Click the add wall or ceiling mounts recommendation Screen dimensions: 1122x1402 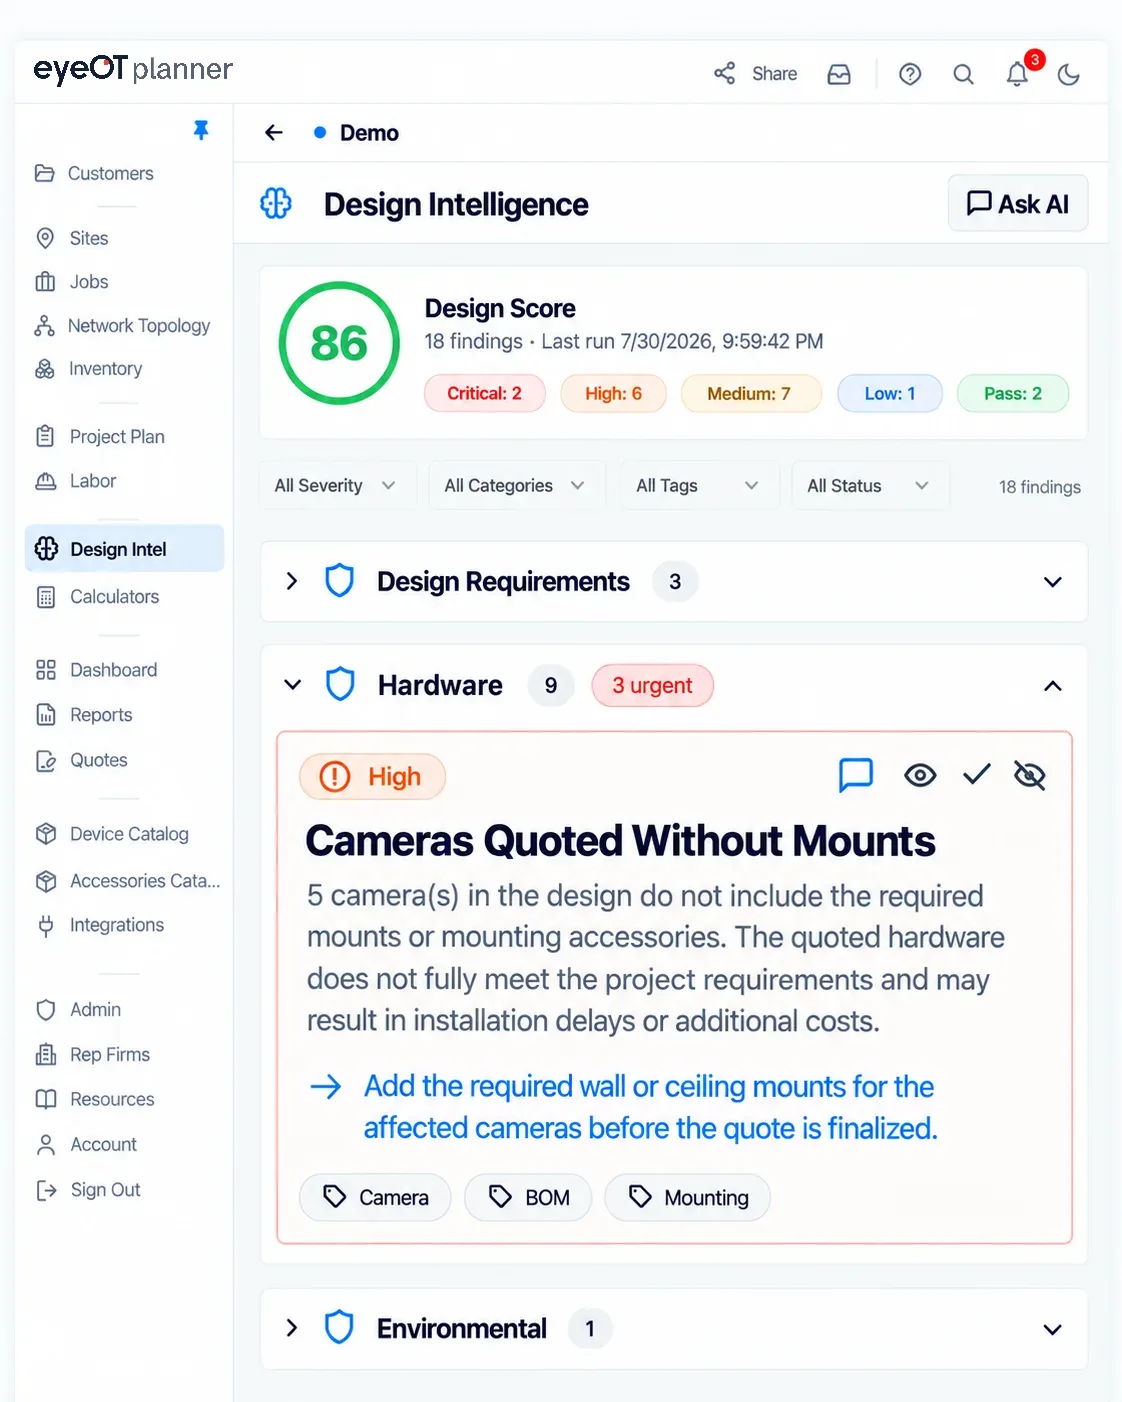650,1107
